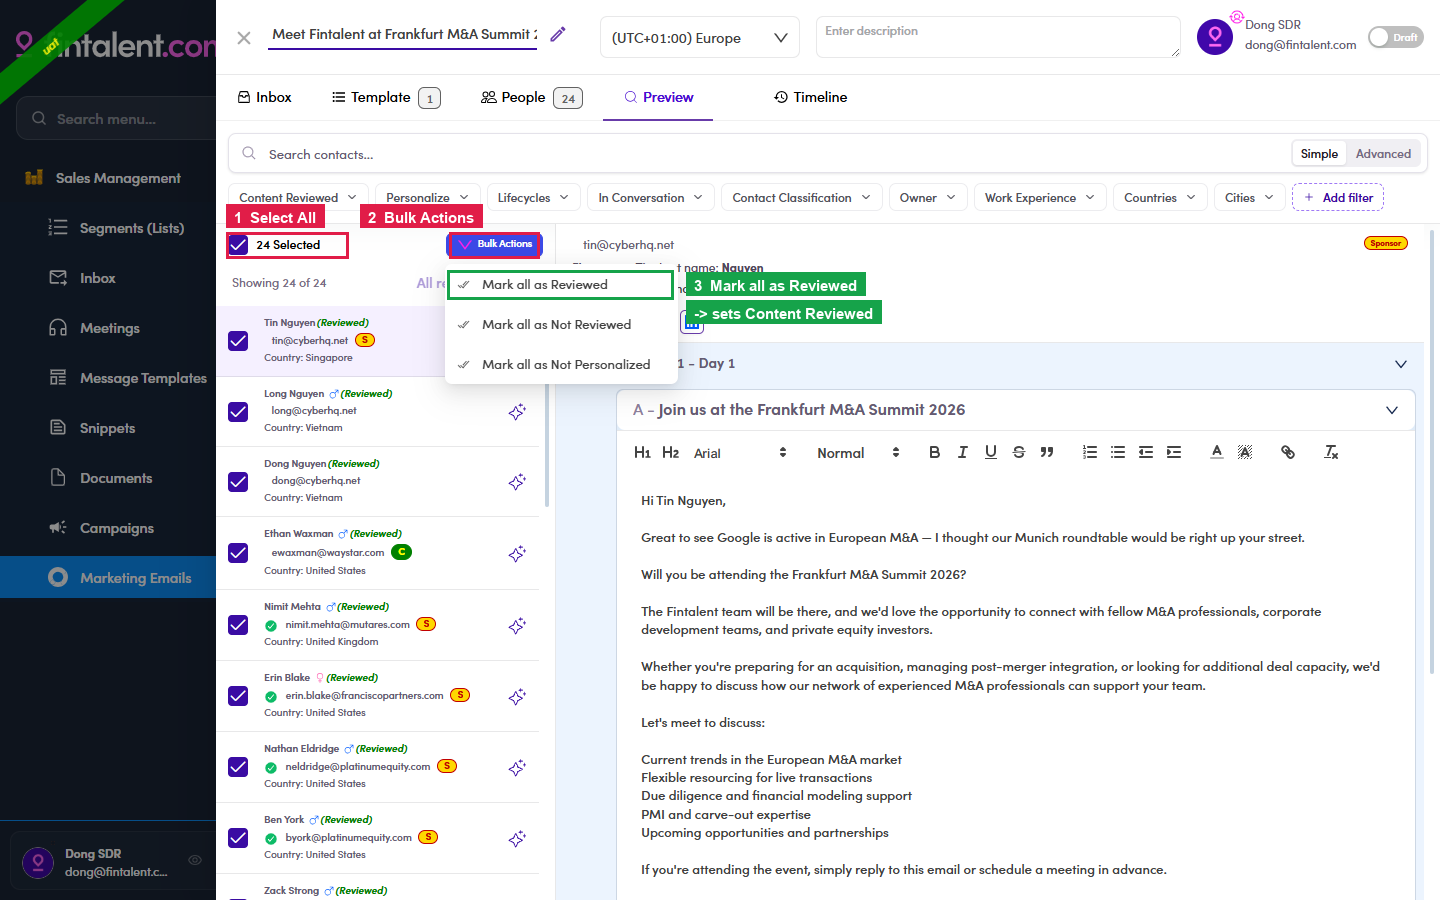
Task: Uncheck Nimit Mehta contact checkbox
Action: [x=238, y=625]
